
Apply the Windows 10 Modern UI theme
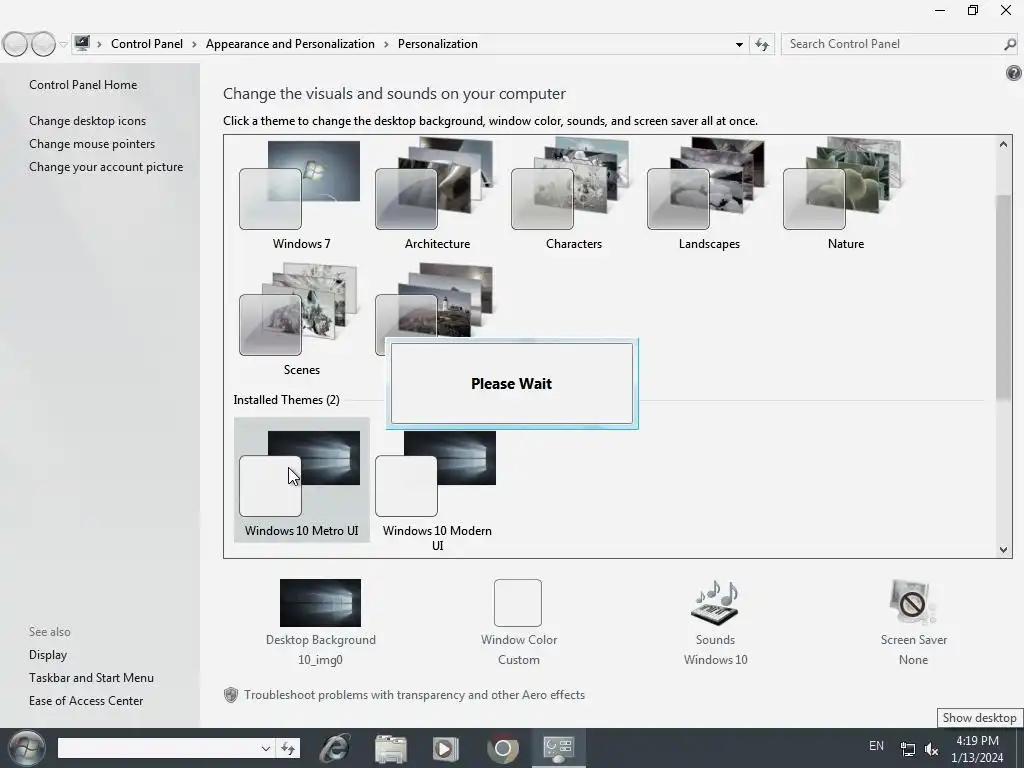click(x=437, y=490)
